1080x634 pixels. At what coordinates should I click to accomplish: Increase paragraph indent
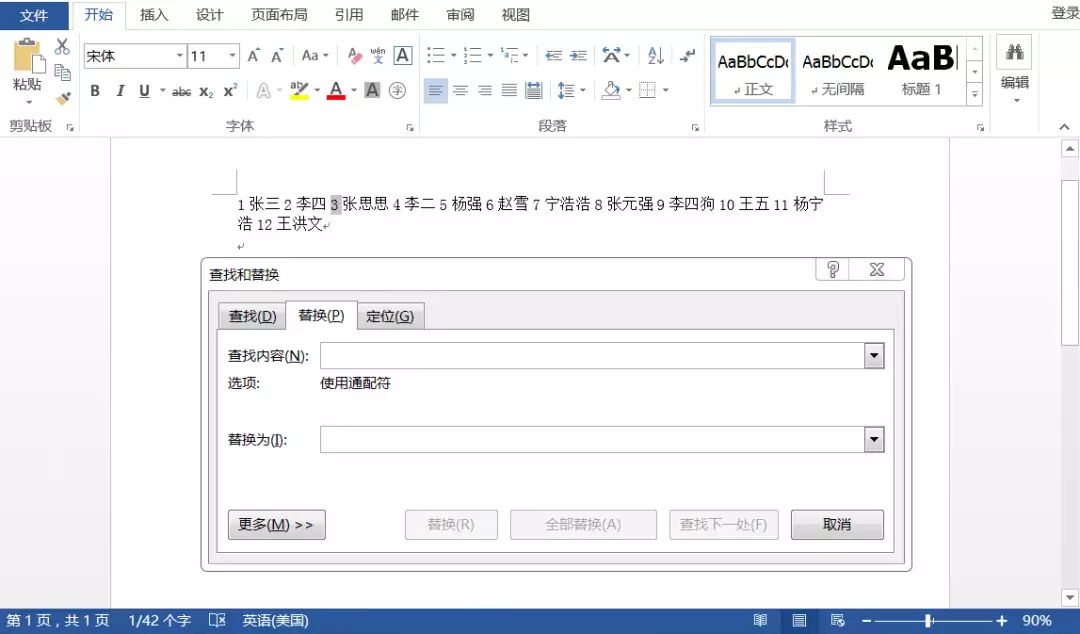(x=579, y=55)
